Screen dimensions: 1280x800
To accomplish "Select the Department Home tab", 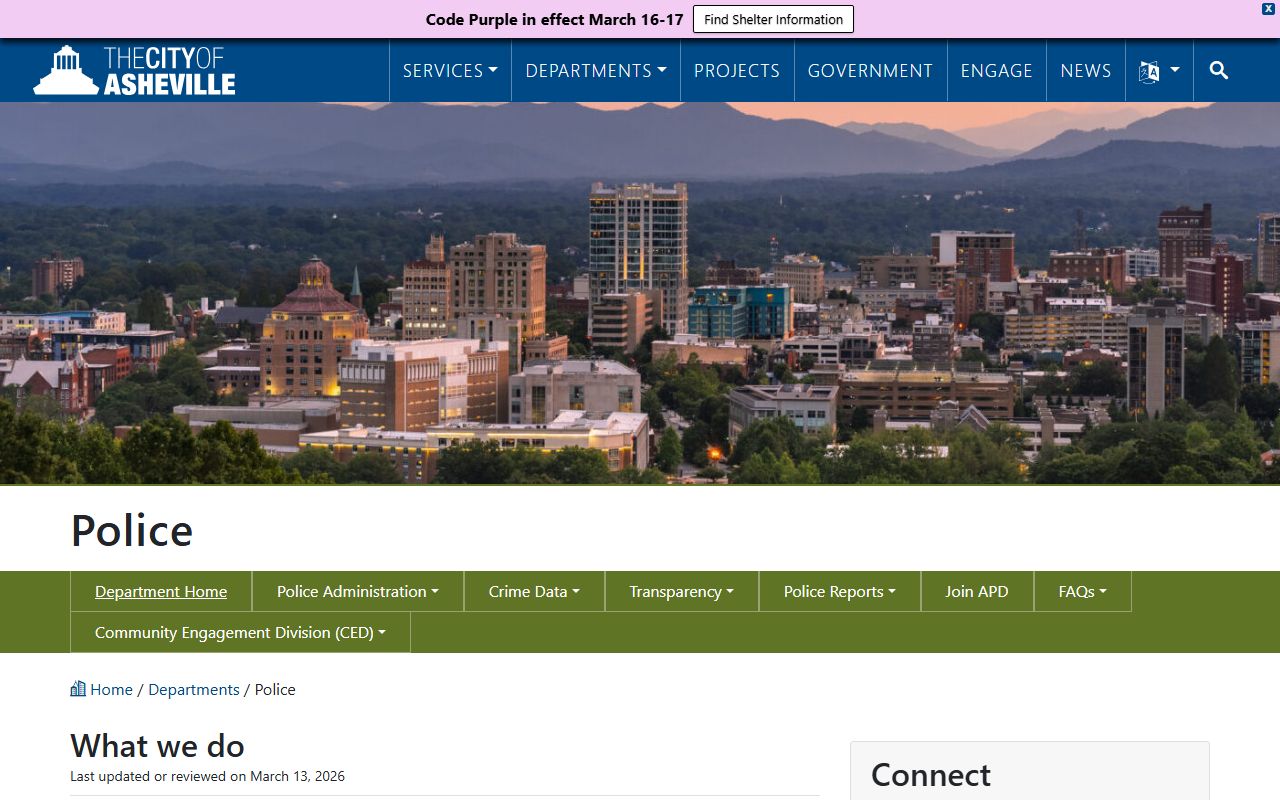I will [x=161, y=592].
